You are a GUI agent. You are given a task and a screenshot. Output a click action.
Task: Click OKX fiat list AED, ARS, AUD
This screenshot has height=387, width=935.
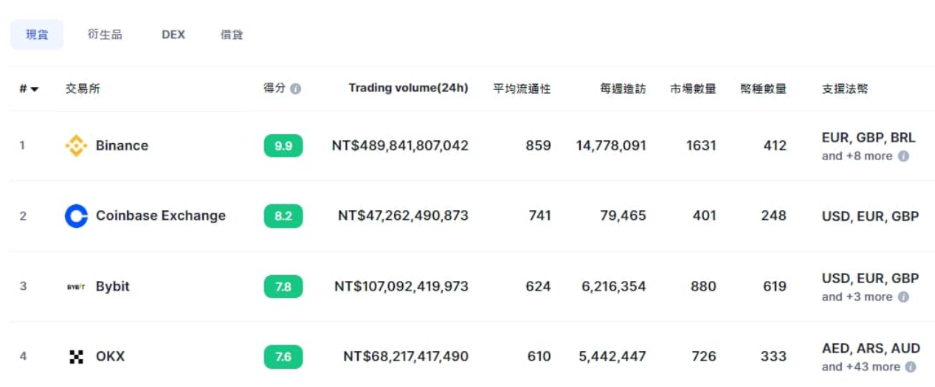(871, 348)
